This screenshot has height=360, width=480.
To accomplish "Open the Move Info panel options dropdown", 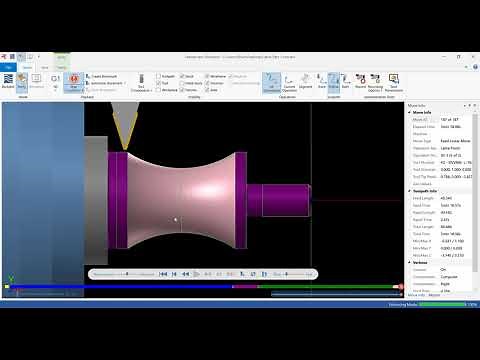I will click(465, 105).
